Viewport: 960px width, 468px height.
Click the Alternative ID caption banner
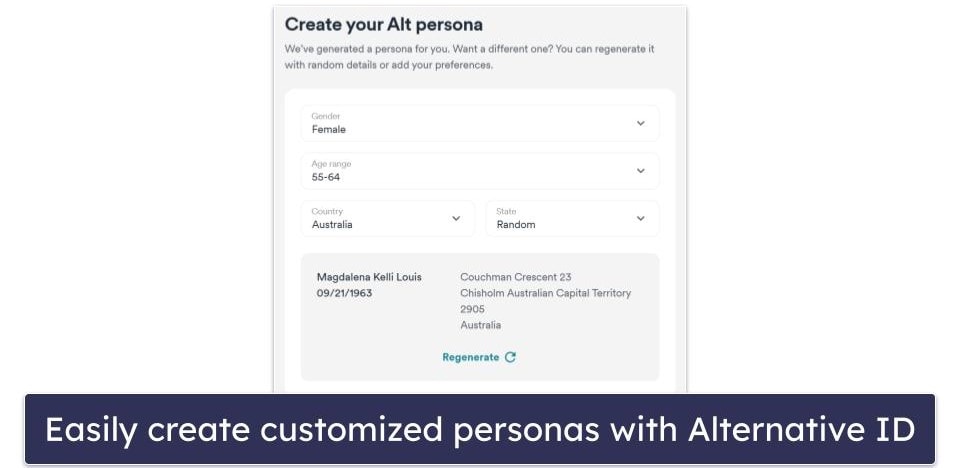point(480,430)
